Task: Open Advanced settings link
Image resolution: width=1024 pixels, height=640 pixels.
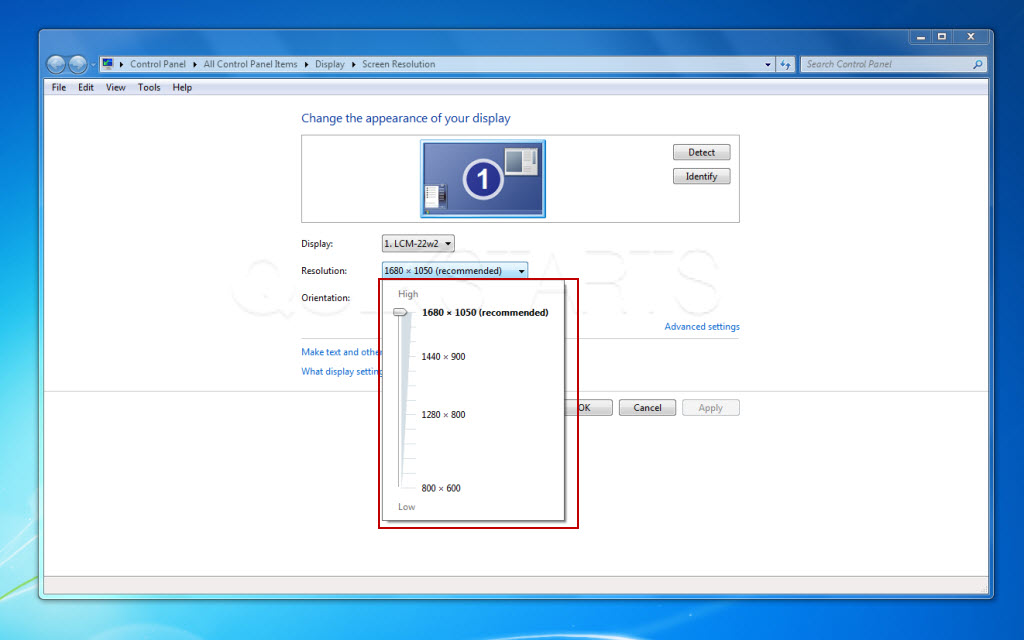Action: coord(702,327)
